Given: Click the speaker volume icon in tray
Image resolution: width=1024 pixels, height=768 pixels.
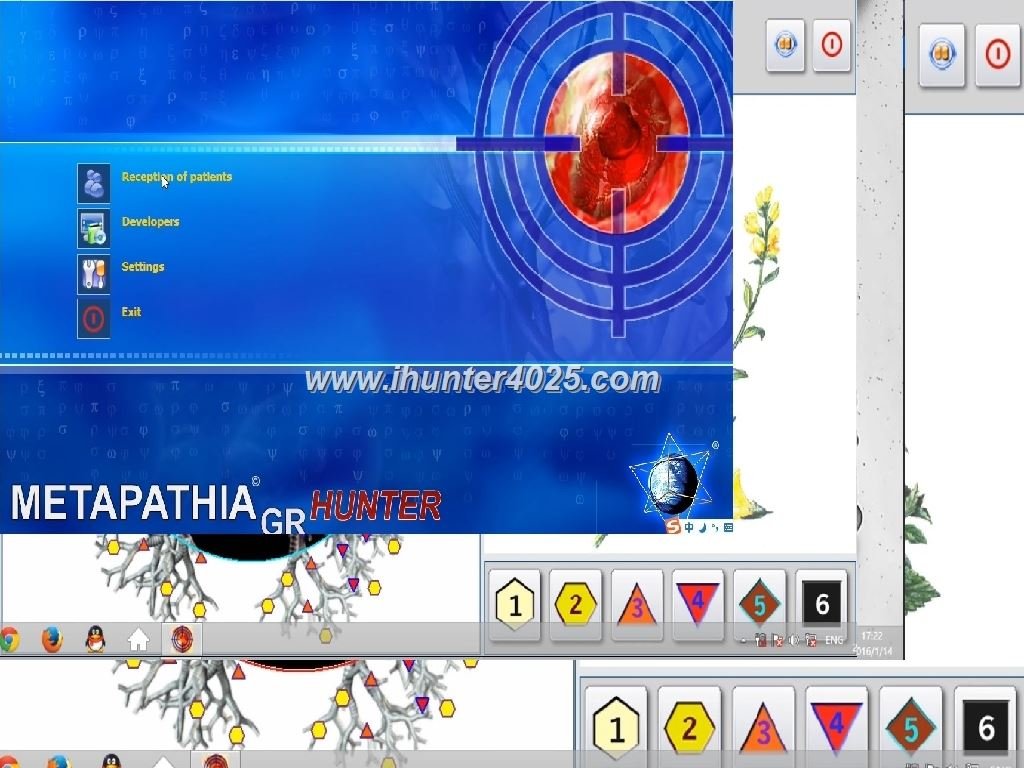Looking at the screenshot, I should (793, 641).
